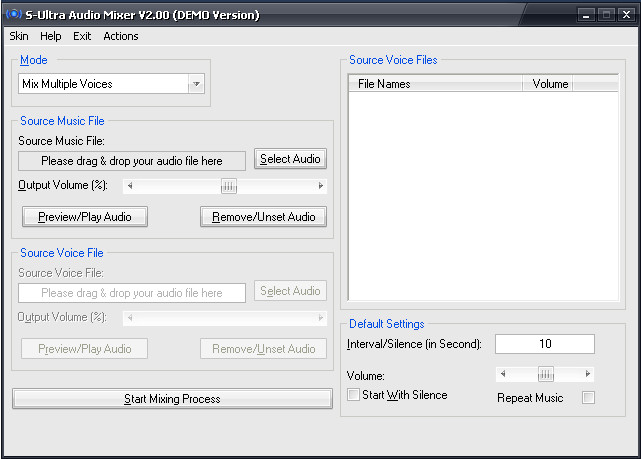Click the Interval/Silence seconds input field
The width and height of the screenshot is (641, 459).
(545, 344)
